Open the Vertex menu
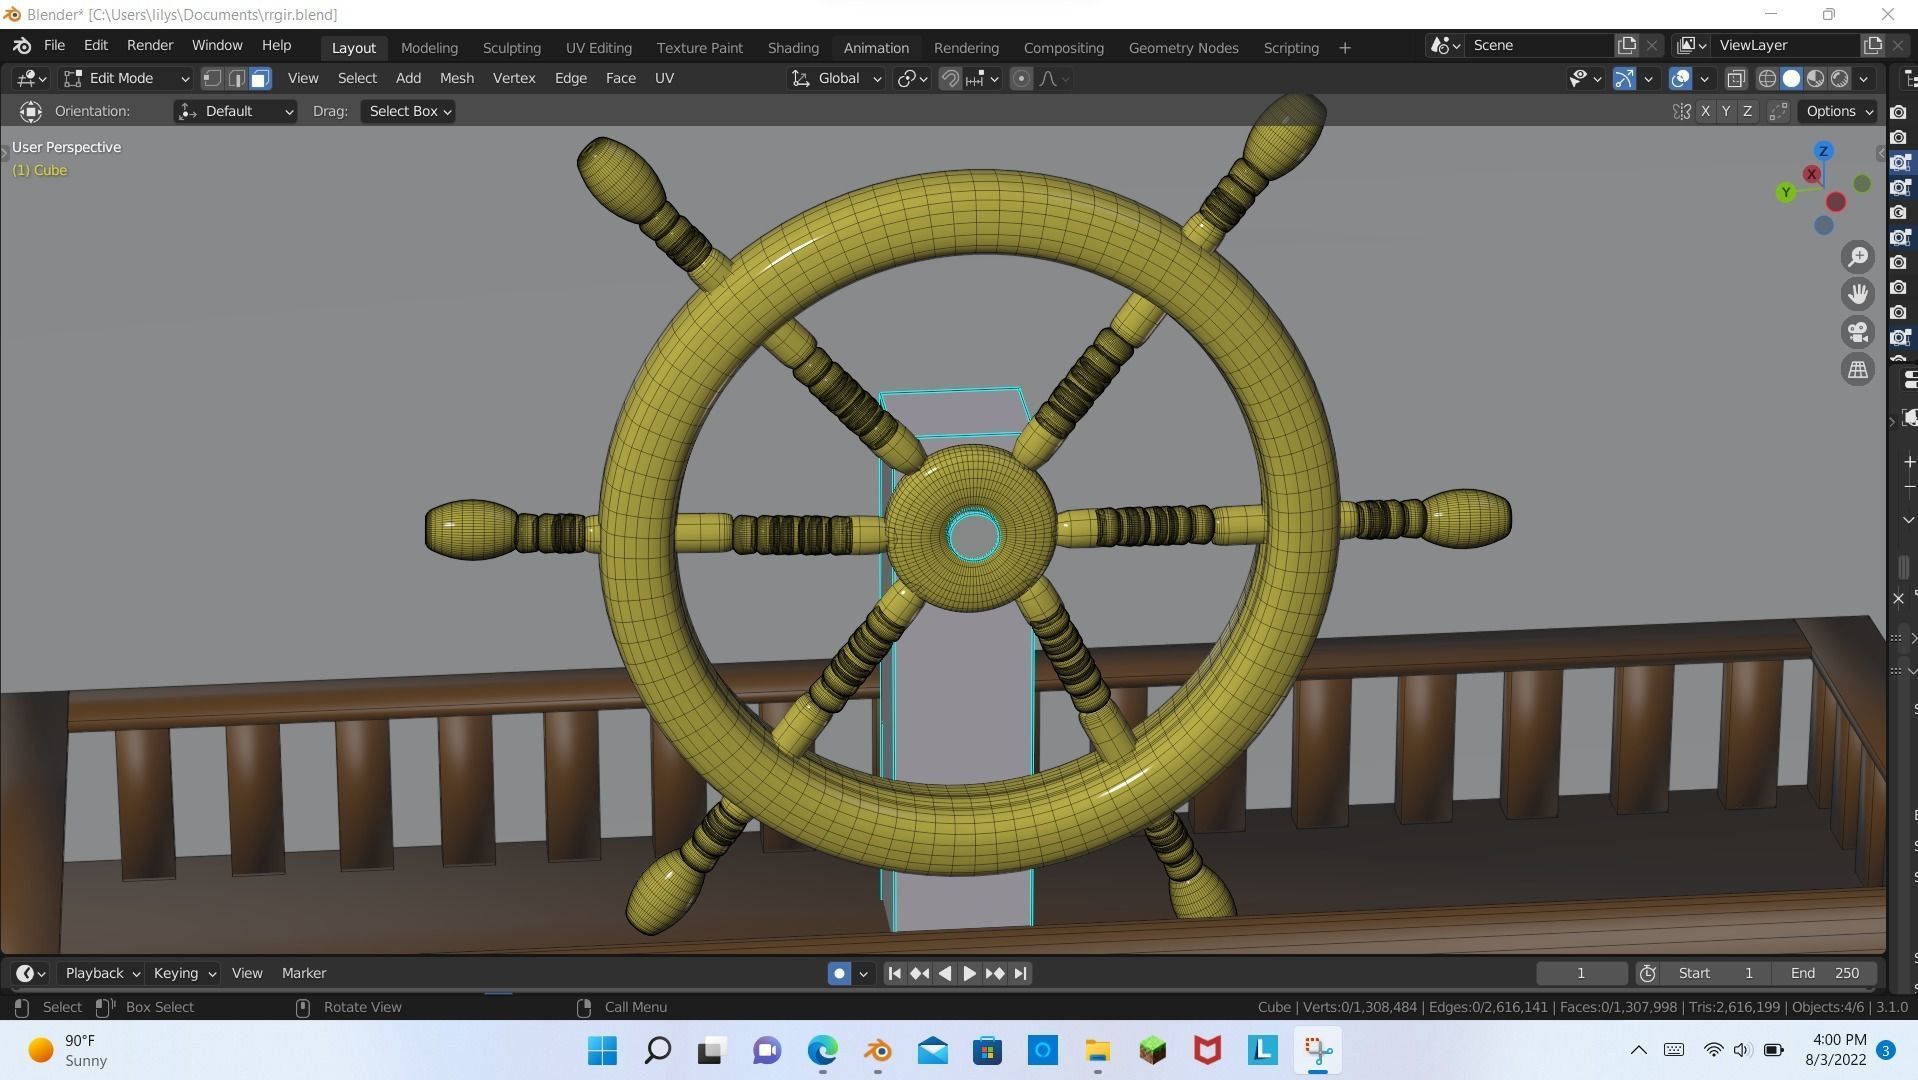 514,78
